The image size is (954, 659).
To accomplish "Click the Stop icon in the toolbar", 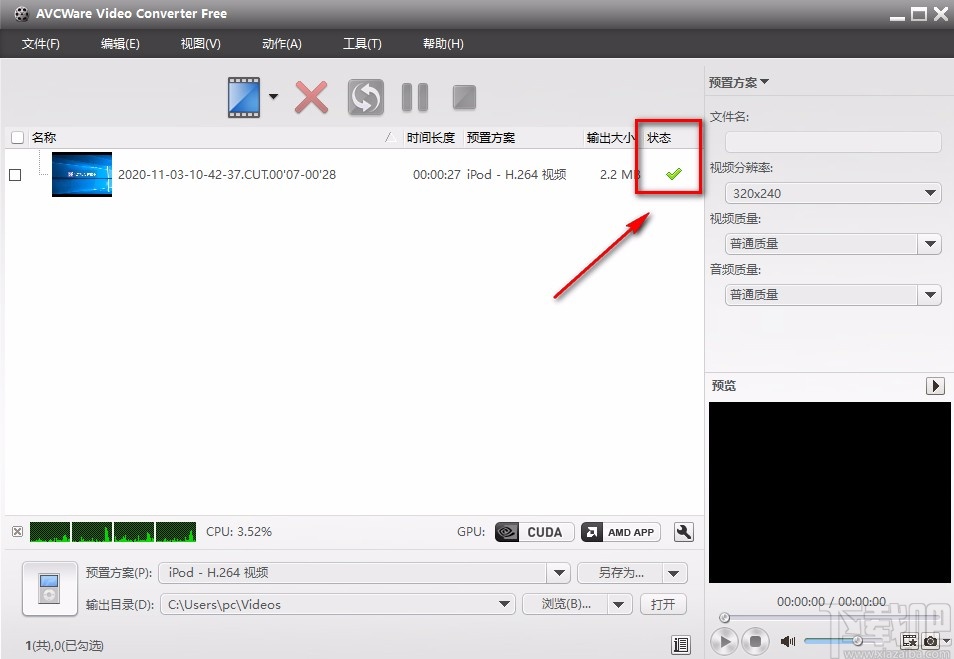I will tap(463, 97).
